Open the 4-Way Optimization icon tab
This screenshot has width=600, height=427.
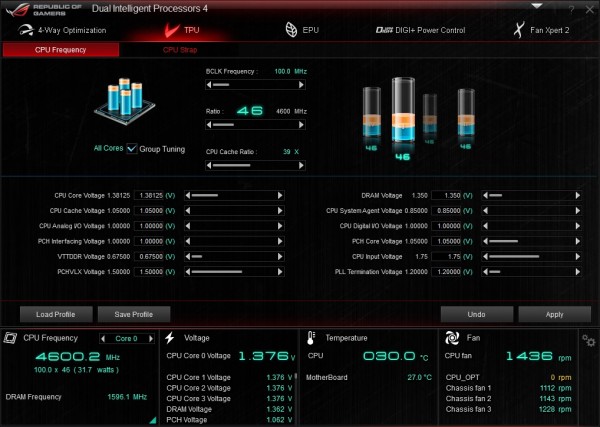point(26,30)
